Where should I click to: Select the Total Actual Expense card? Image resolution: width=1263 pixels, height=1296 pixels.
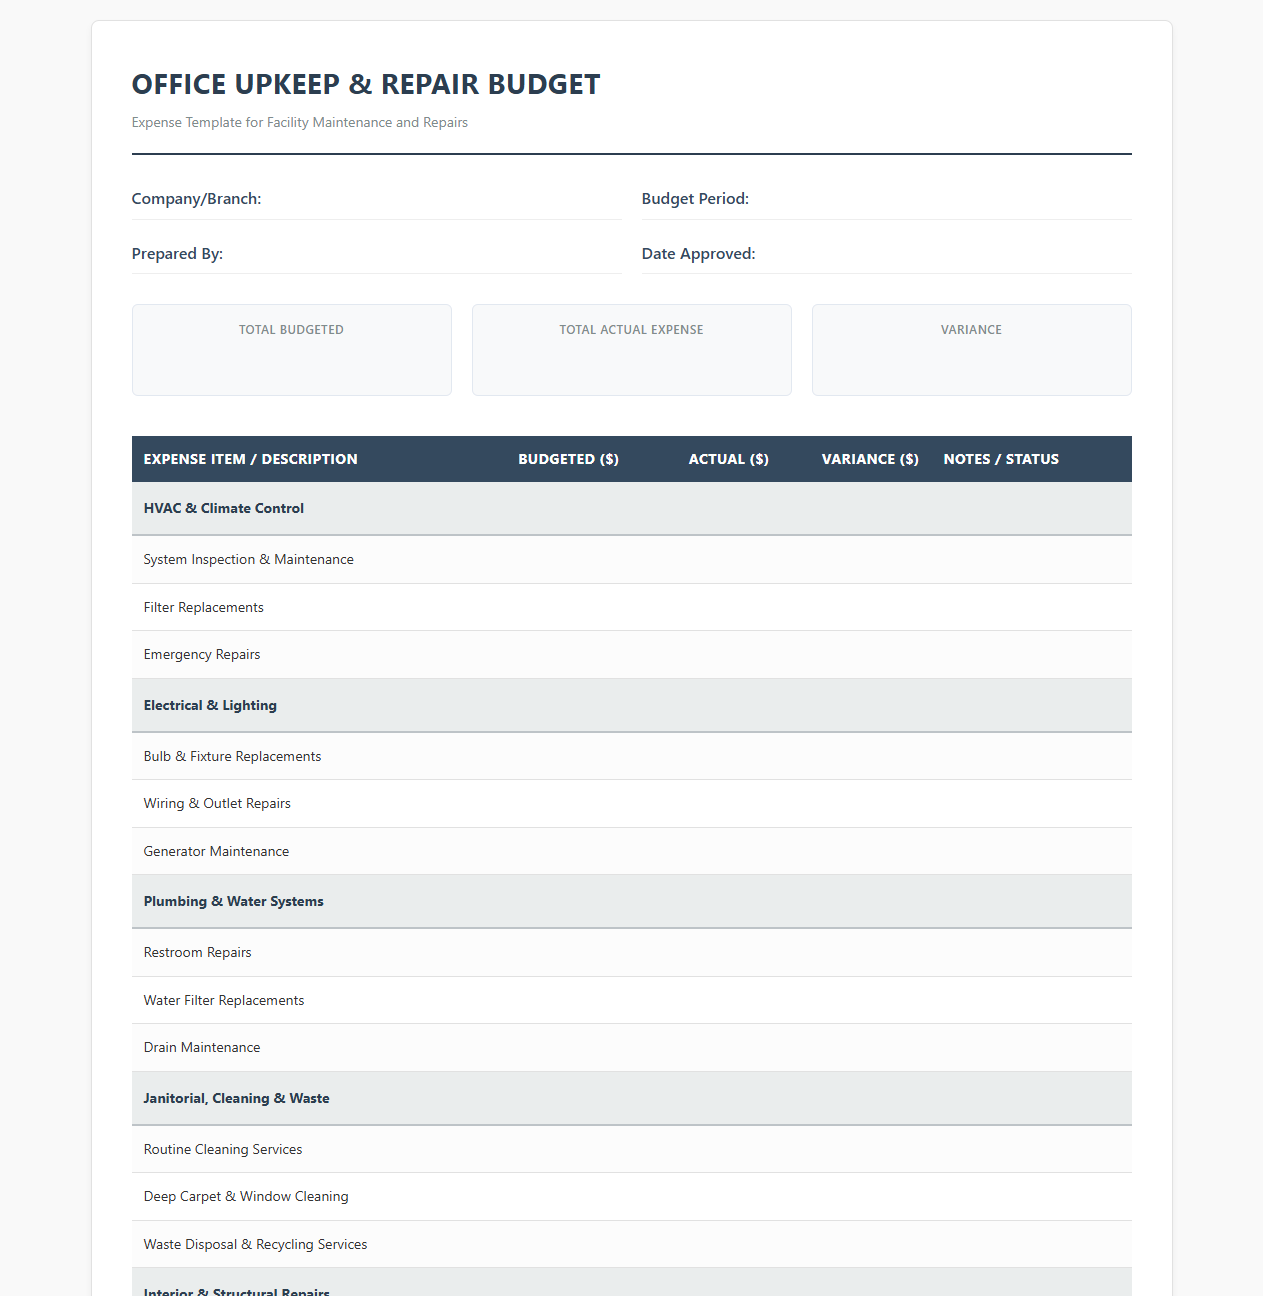(x=632, y=350)
